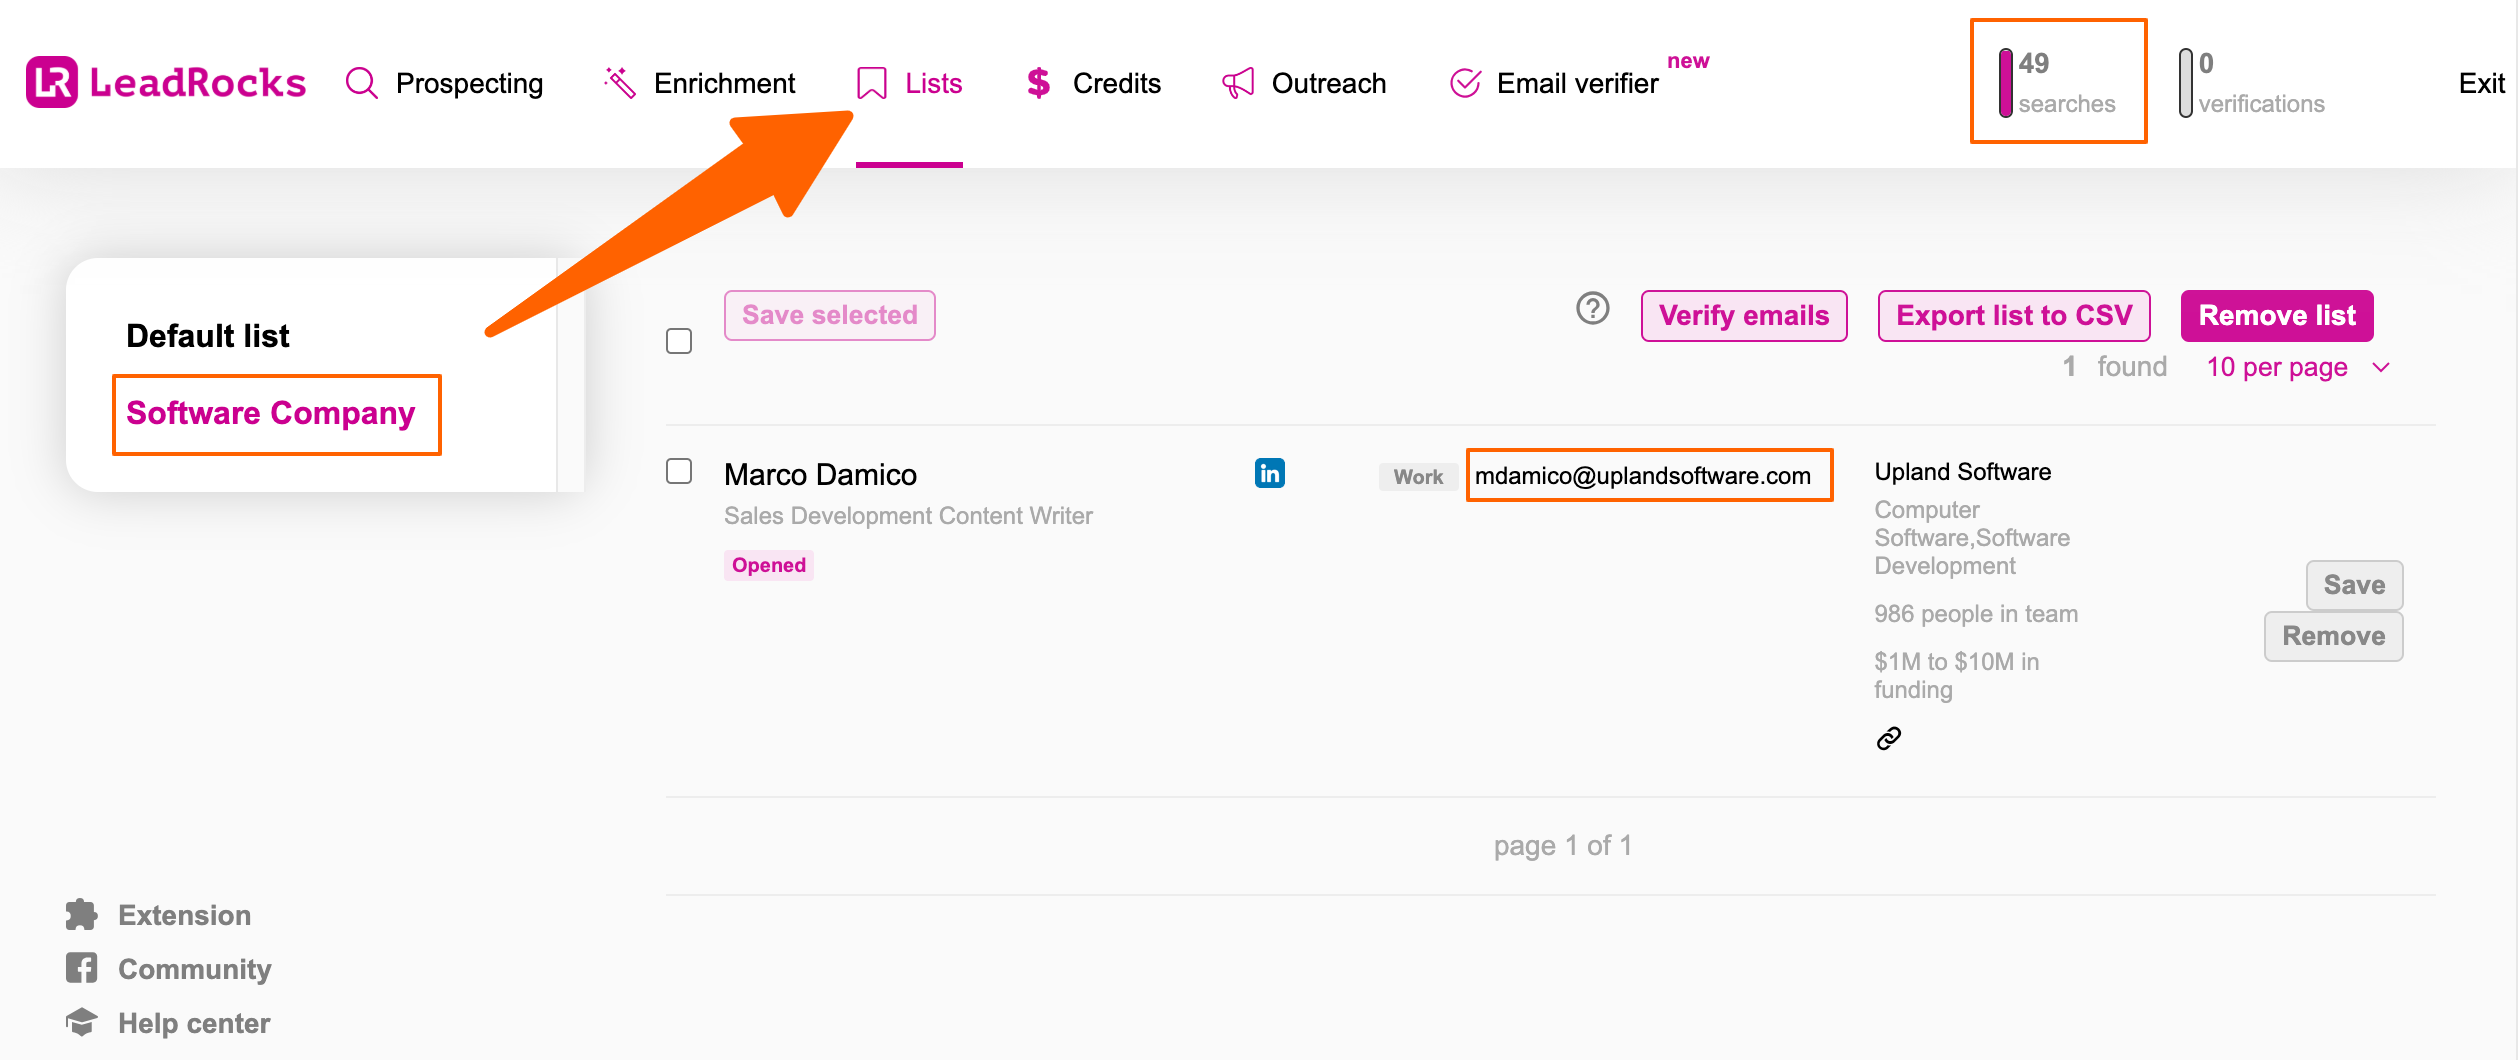Screen dimensions: 2518x1060
Task: Click the Email verifier checkmark icon
Action: [x=1465, y=83]
